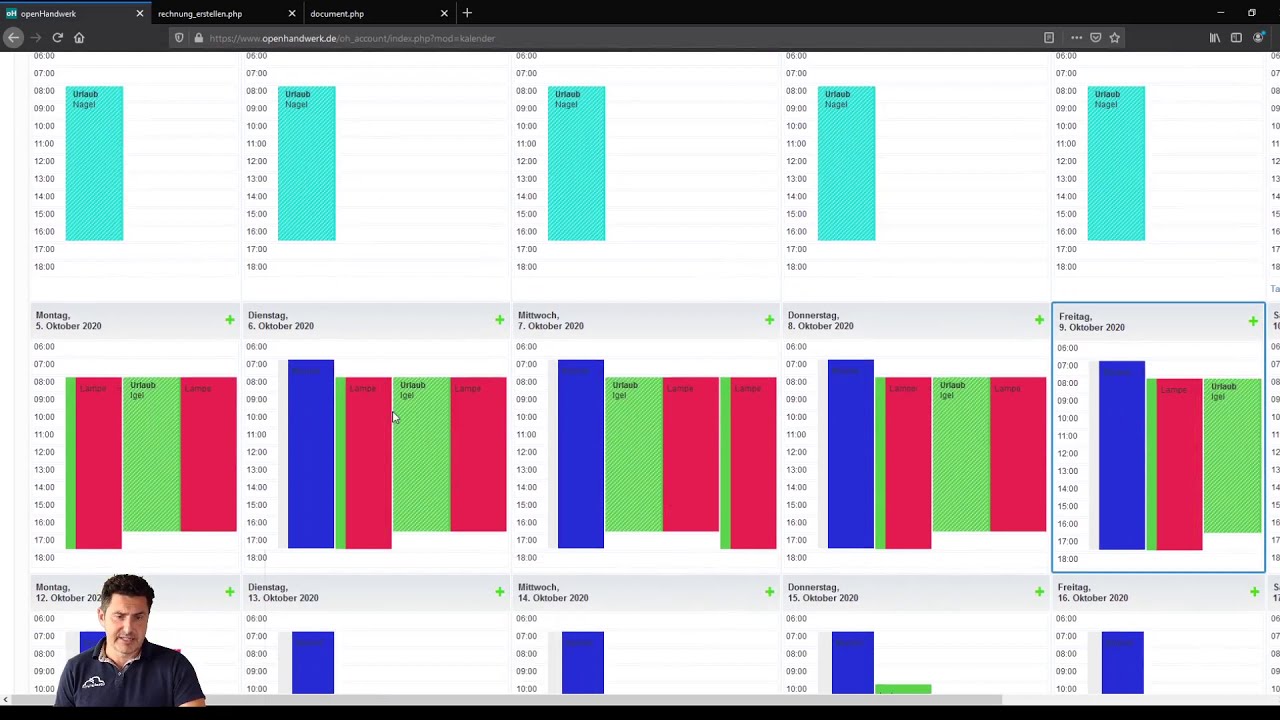
Task: Add an appointment on Freitag, 9. Oktober
Action: coord(1253,321)
